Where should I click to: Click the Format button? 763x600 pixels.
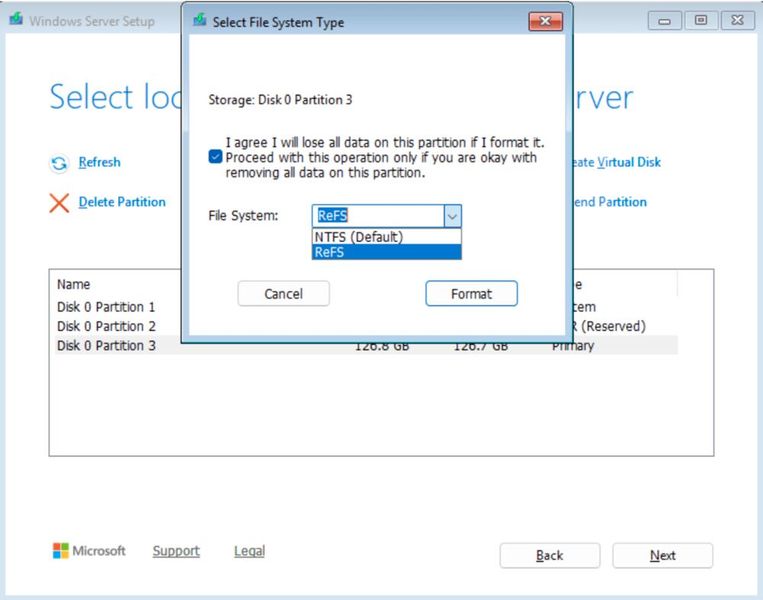point(471,293)
